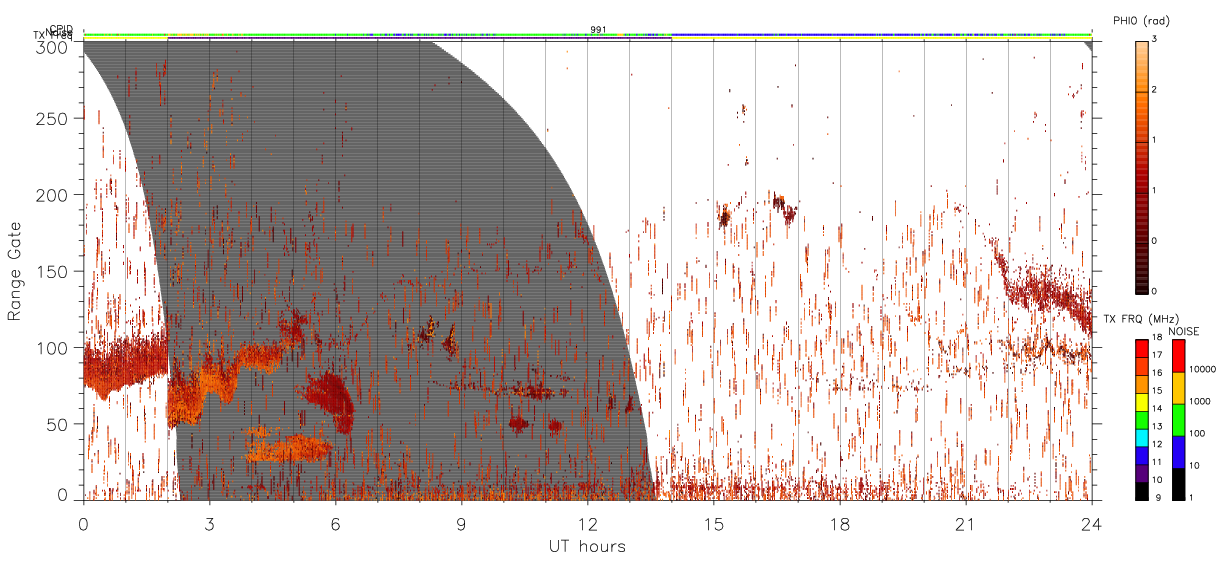Click x-axis tick label '12'

(587, 524)
